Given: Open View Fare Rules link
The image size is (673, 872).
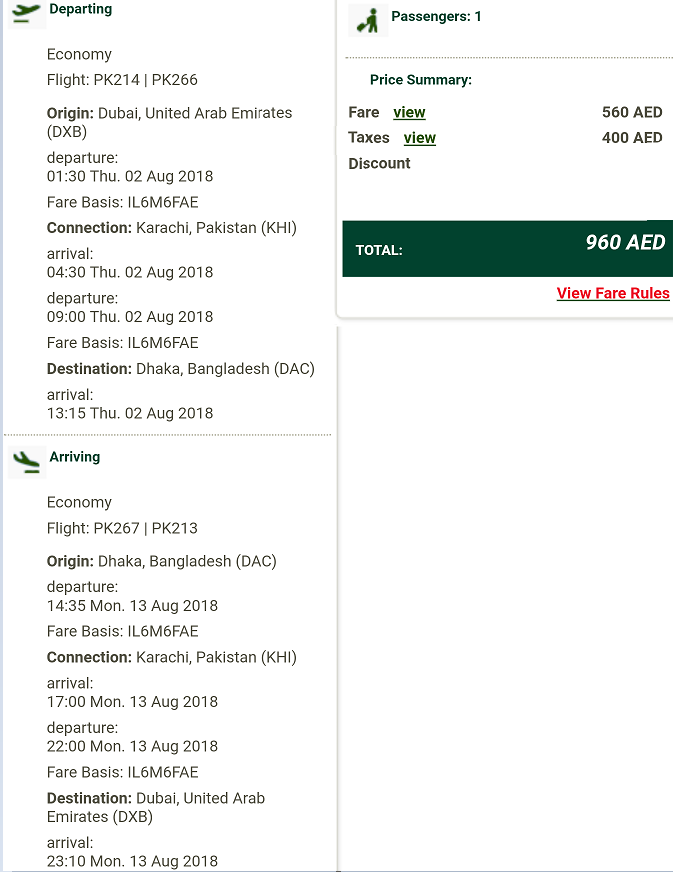Looking at the screenshot, I should click(613, 293).
